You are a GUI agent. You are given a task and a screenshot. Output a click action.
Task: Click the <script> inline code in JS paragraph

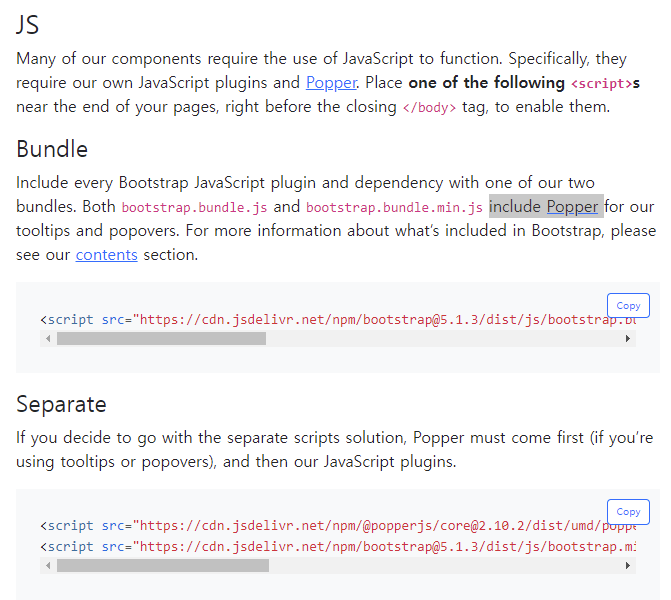click(x=602, y=83)
